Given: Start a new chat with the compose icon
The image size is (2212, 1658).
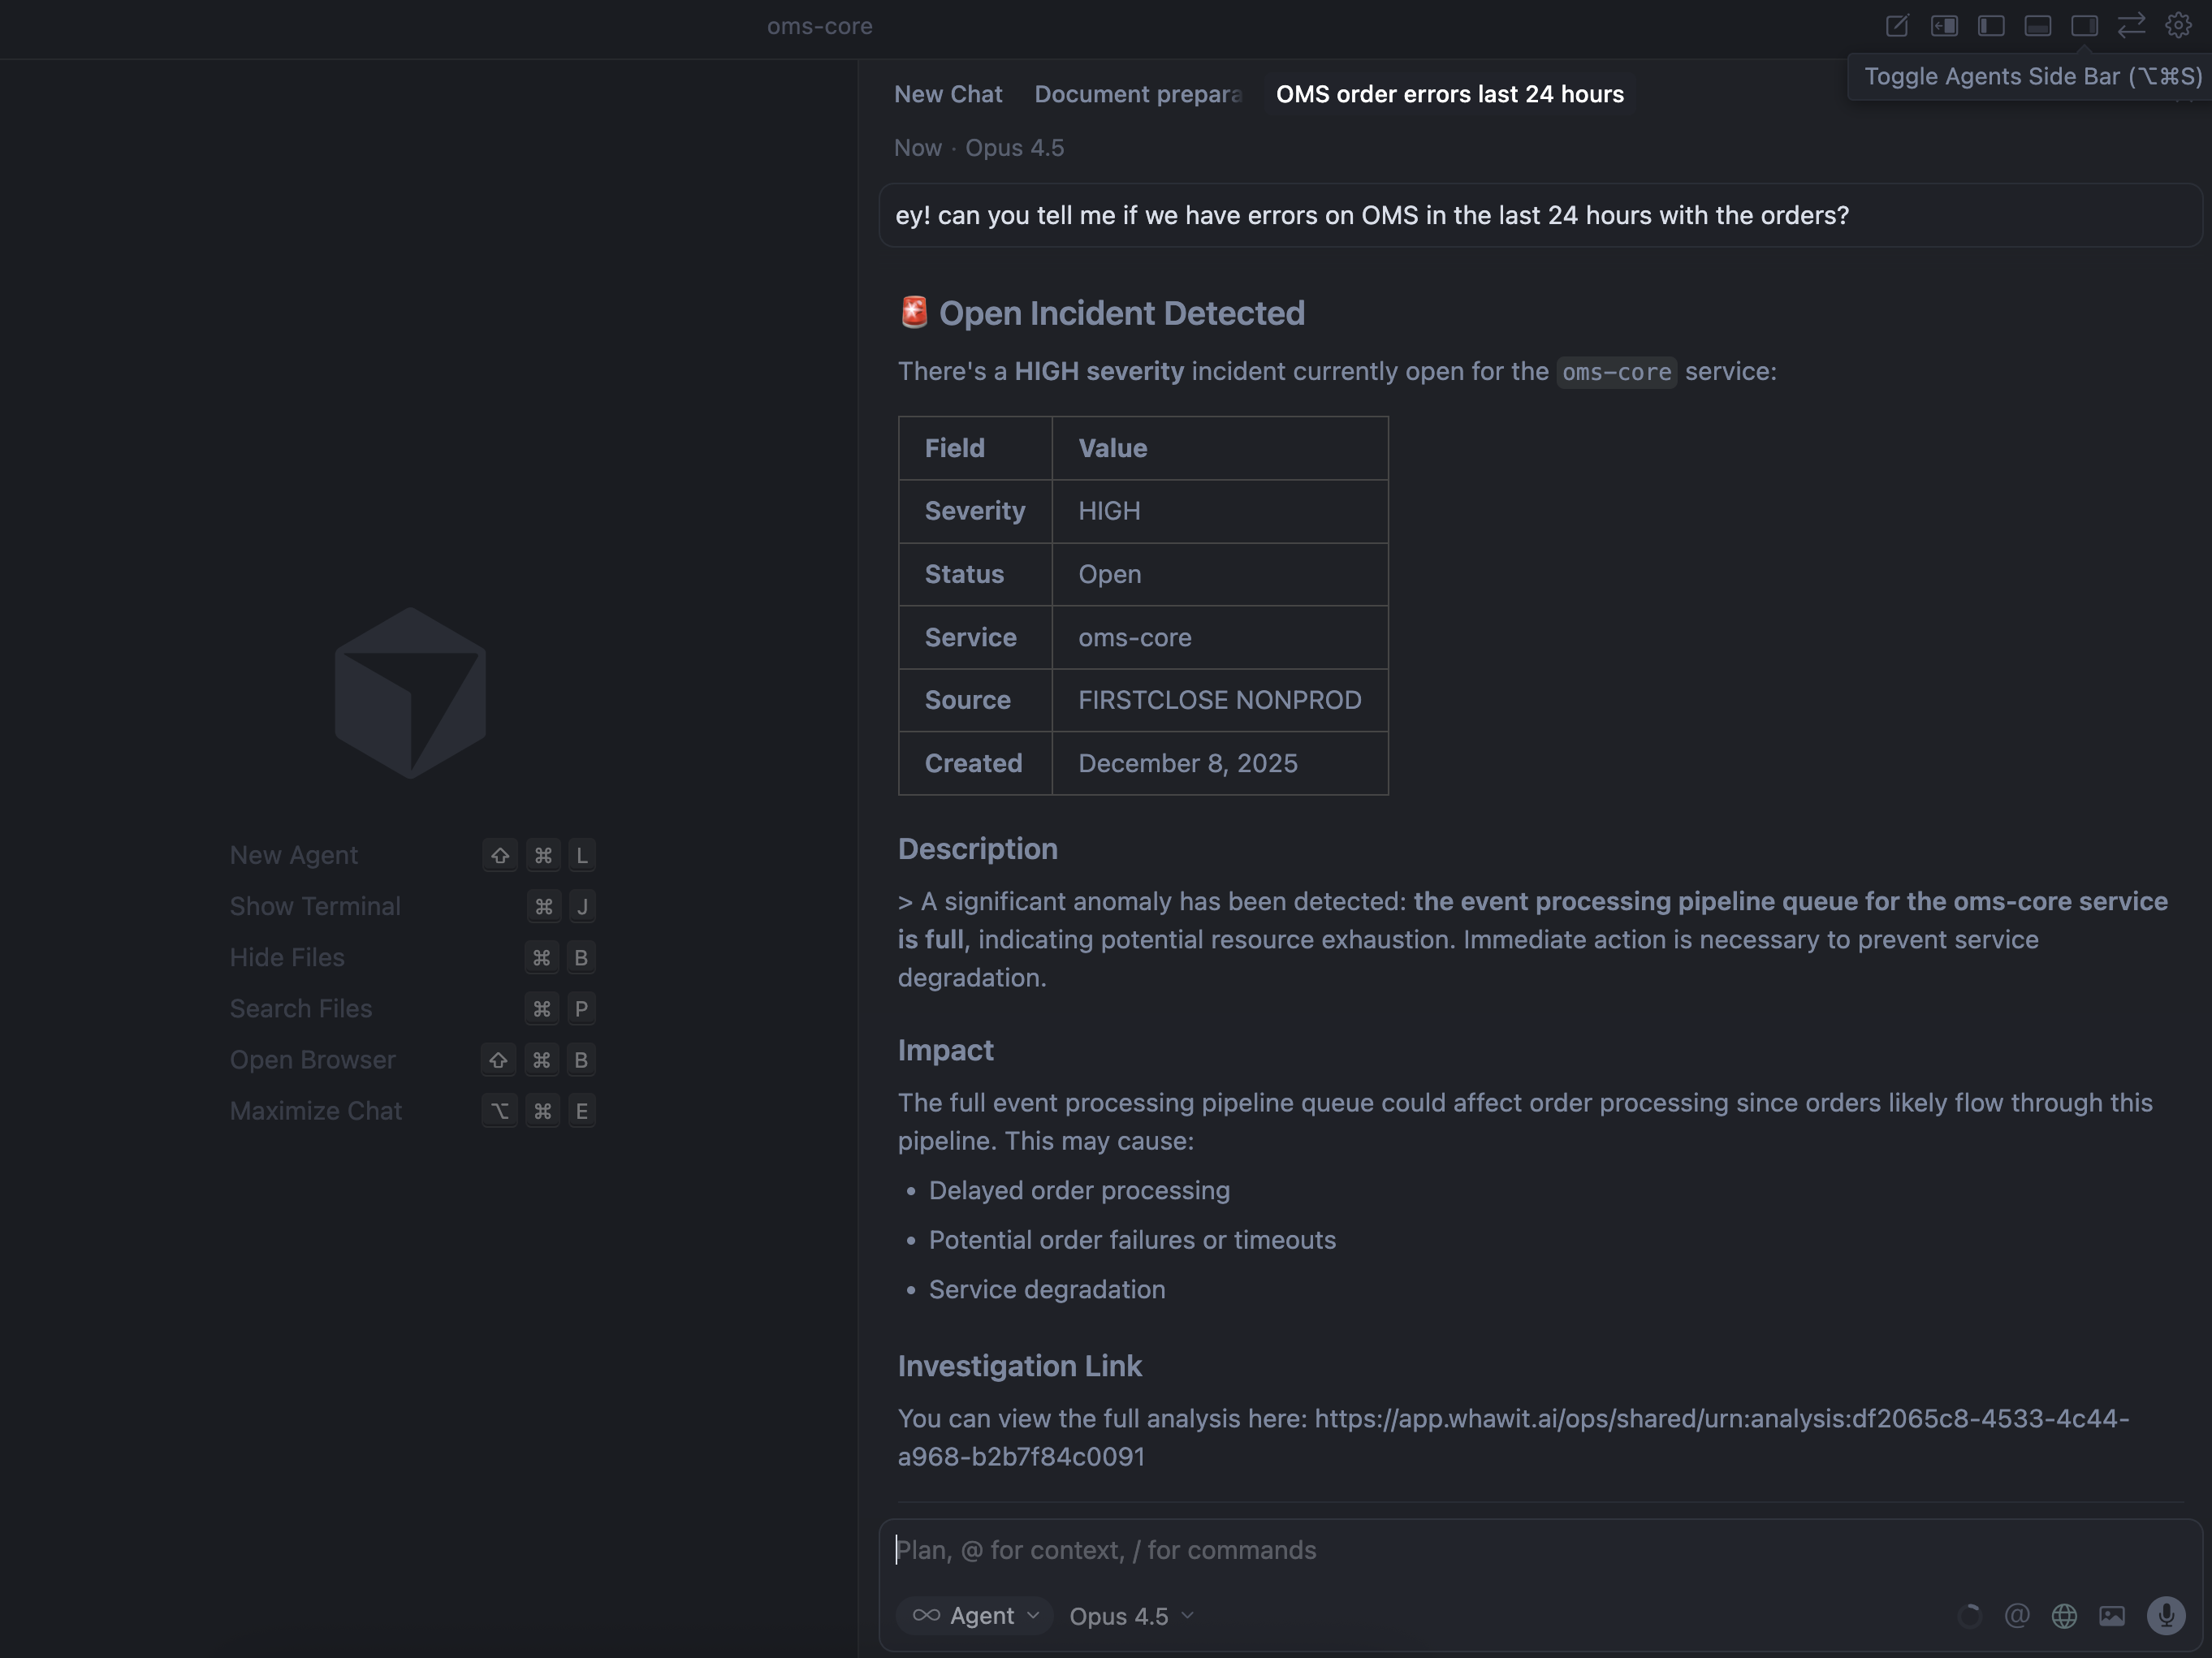Looking at the screenshot, I should click(1898, 26).
